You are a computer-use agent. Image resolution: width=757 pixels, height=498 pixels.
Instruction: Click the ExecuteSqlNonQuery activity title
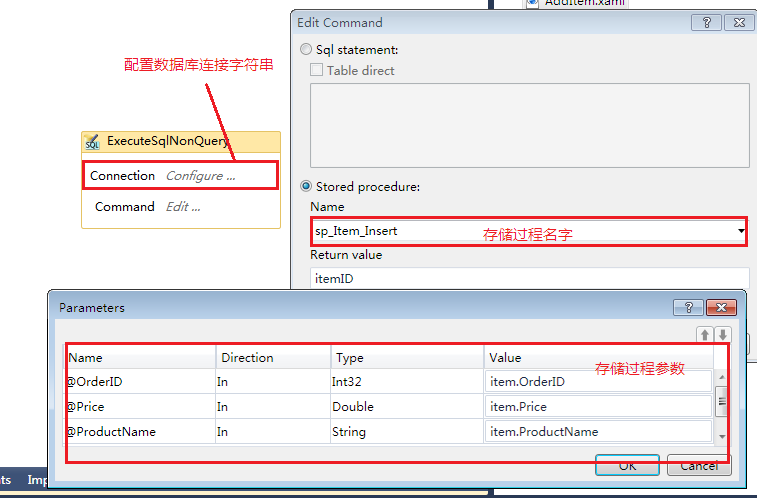click(168, 141)
